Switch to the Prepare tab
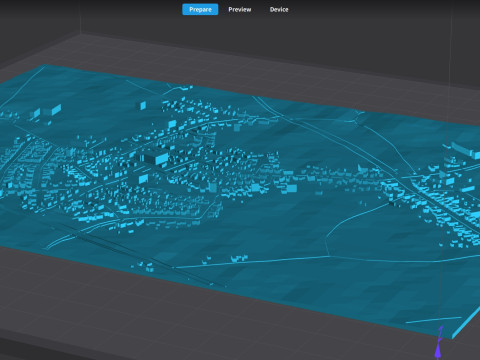This screenshot has width=480, height=360. pyautogui.click(x=200, y=9)
